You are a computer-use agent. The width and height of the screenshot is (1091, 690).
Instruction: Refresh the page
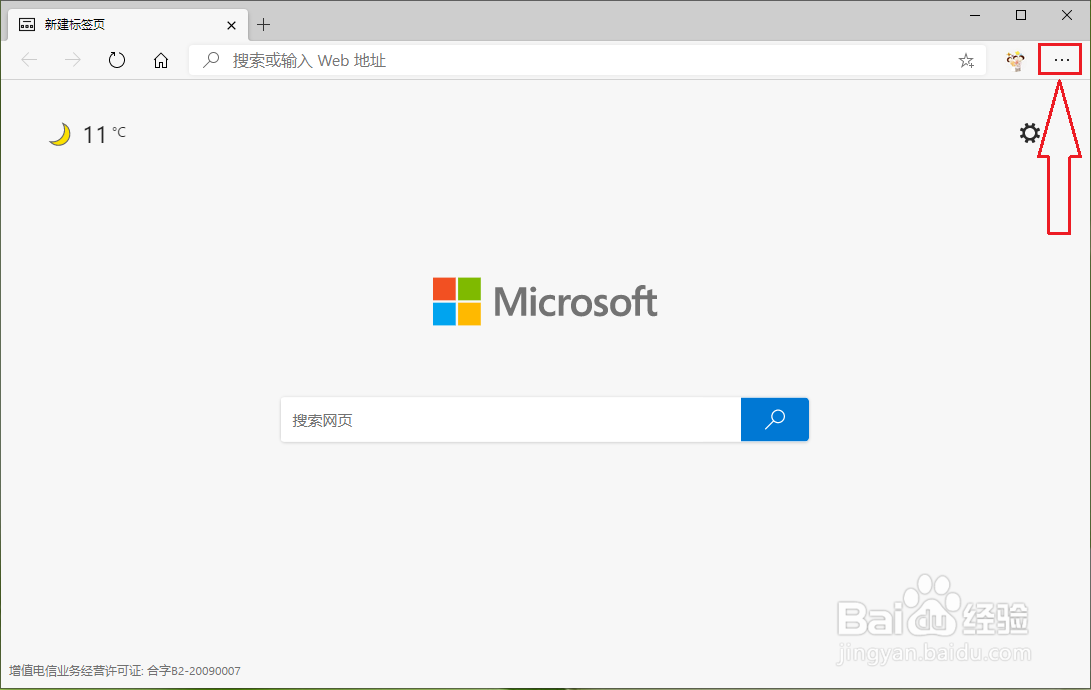coord(117,61)
